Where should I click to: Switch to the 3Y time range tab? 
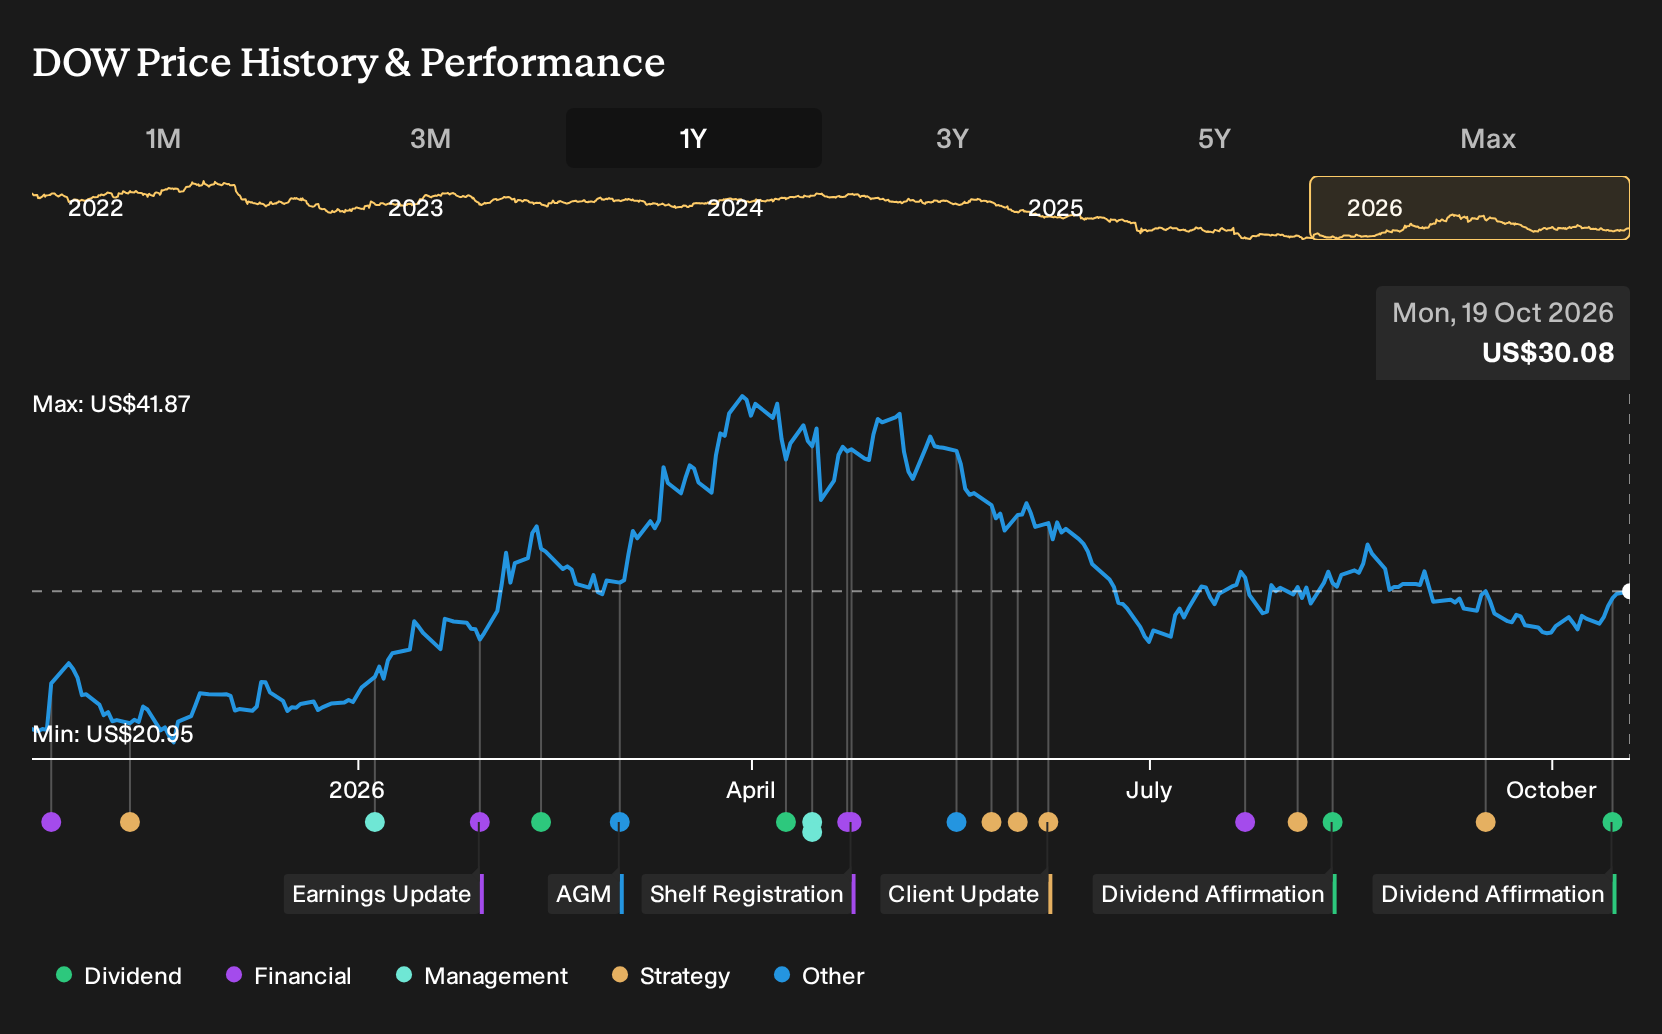(952, 138)
